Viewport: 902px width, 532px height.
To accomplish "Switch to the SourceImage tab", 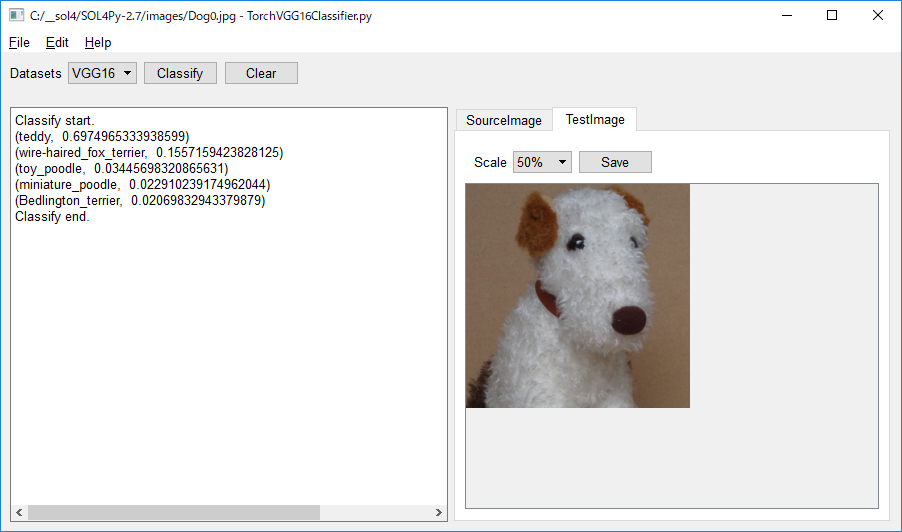I will [504, 120].
